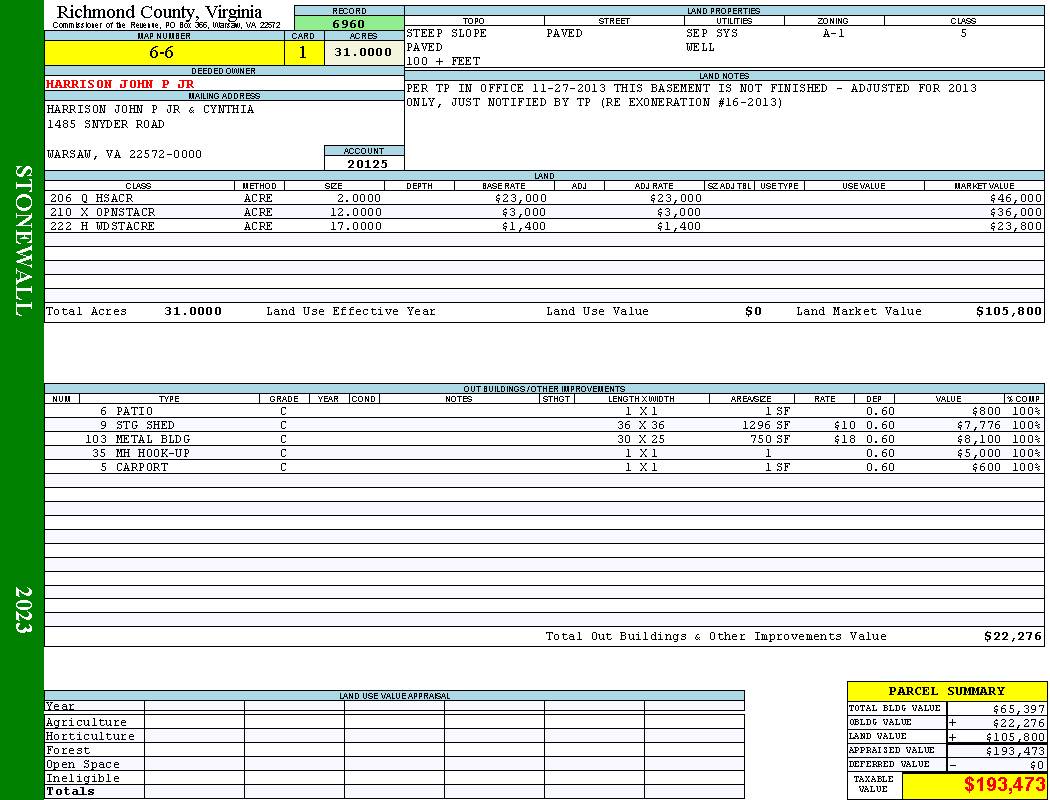Click PATIO value $800
This screenshot has height=800, width=1050.
986,412
